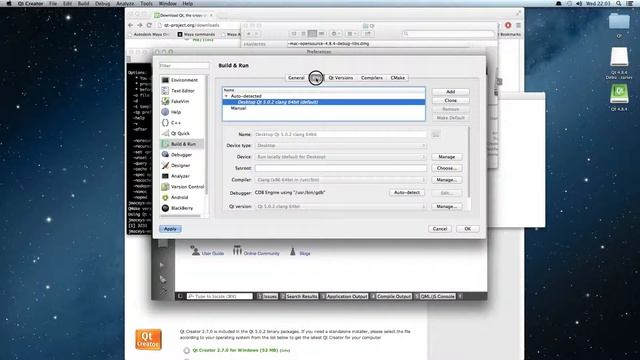The image size is (640, 360).
Task: Click Choose button for Sysroot
Action: coord(447,168)
